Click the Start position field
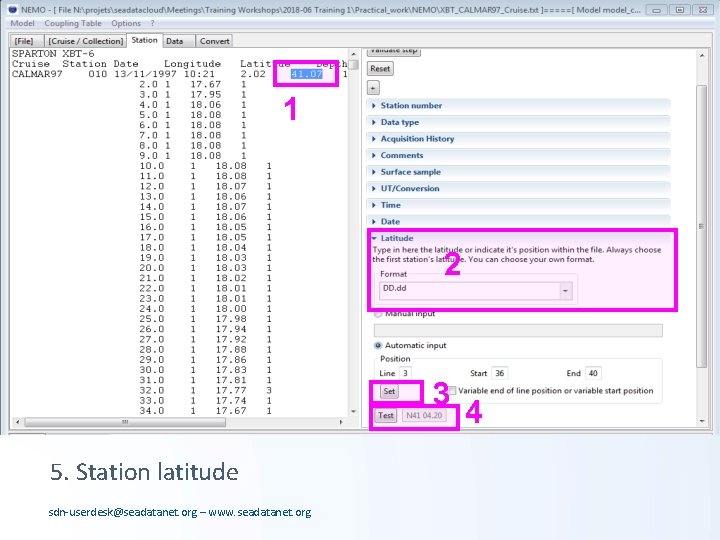 tap(500, 373)
